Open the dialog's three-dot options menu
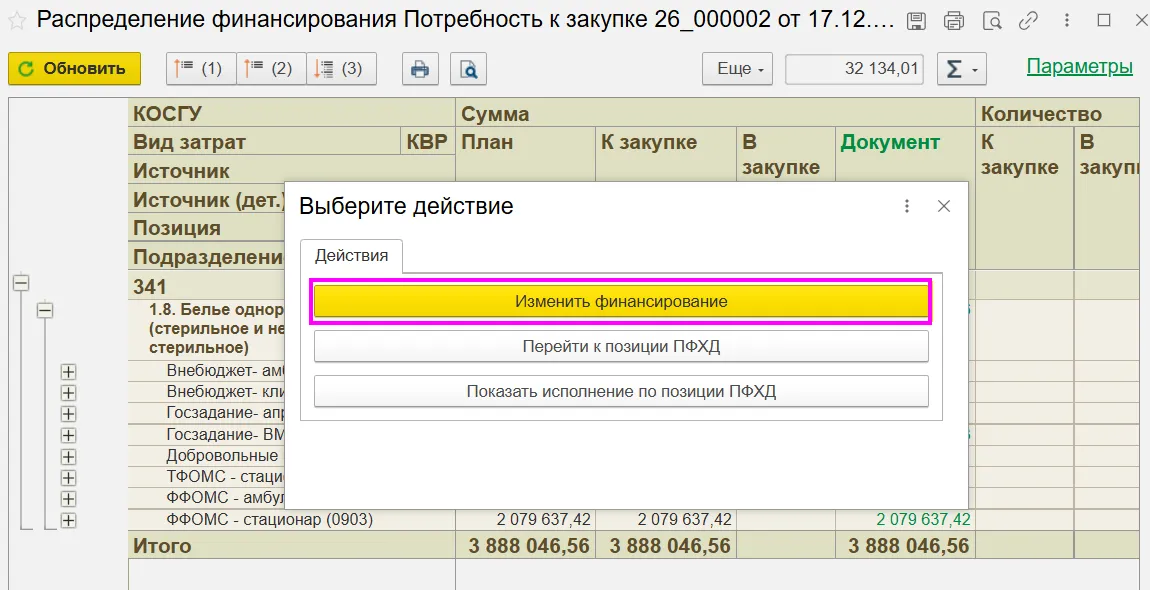1150x590 pixels. pos(907,206)
